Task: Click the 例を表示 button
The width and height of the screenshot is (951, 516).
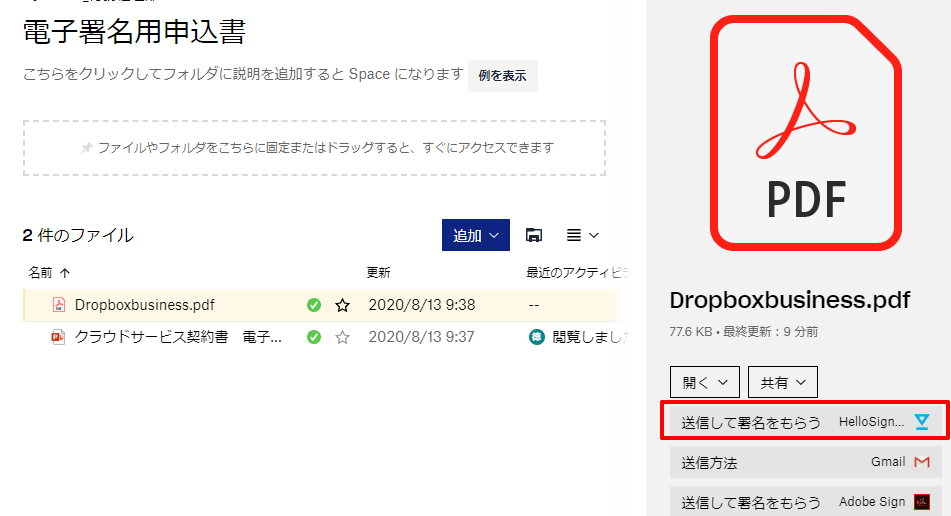Action: 502,76
